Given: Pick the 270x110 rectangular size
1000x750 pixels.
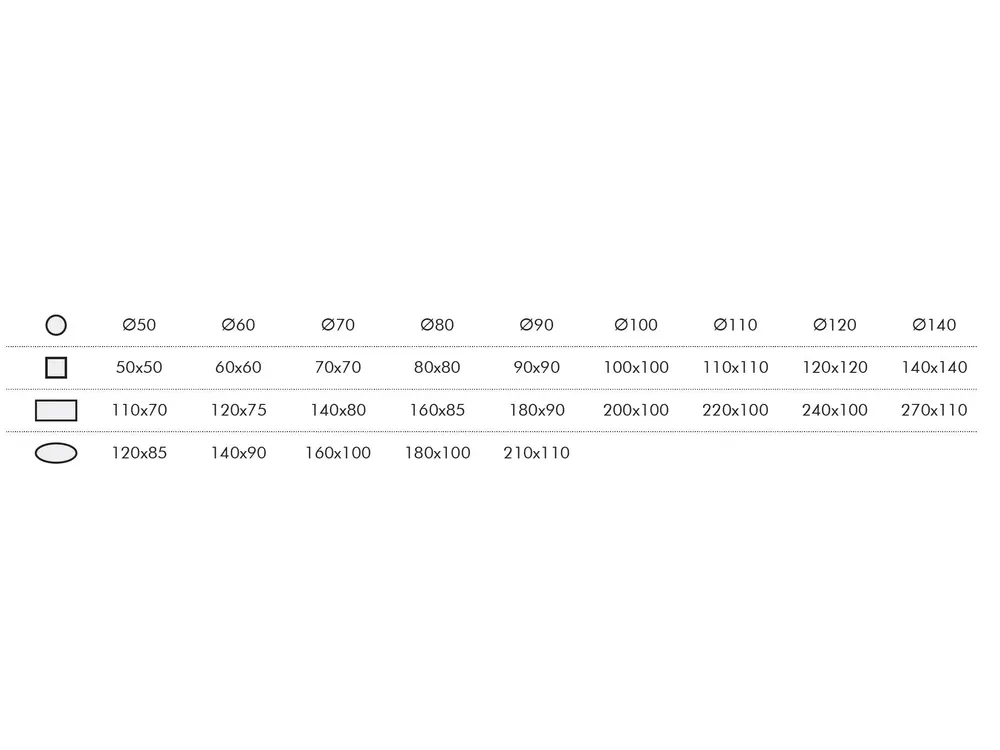Looking at the screenshot, I should click(934, 410).
